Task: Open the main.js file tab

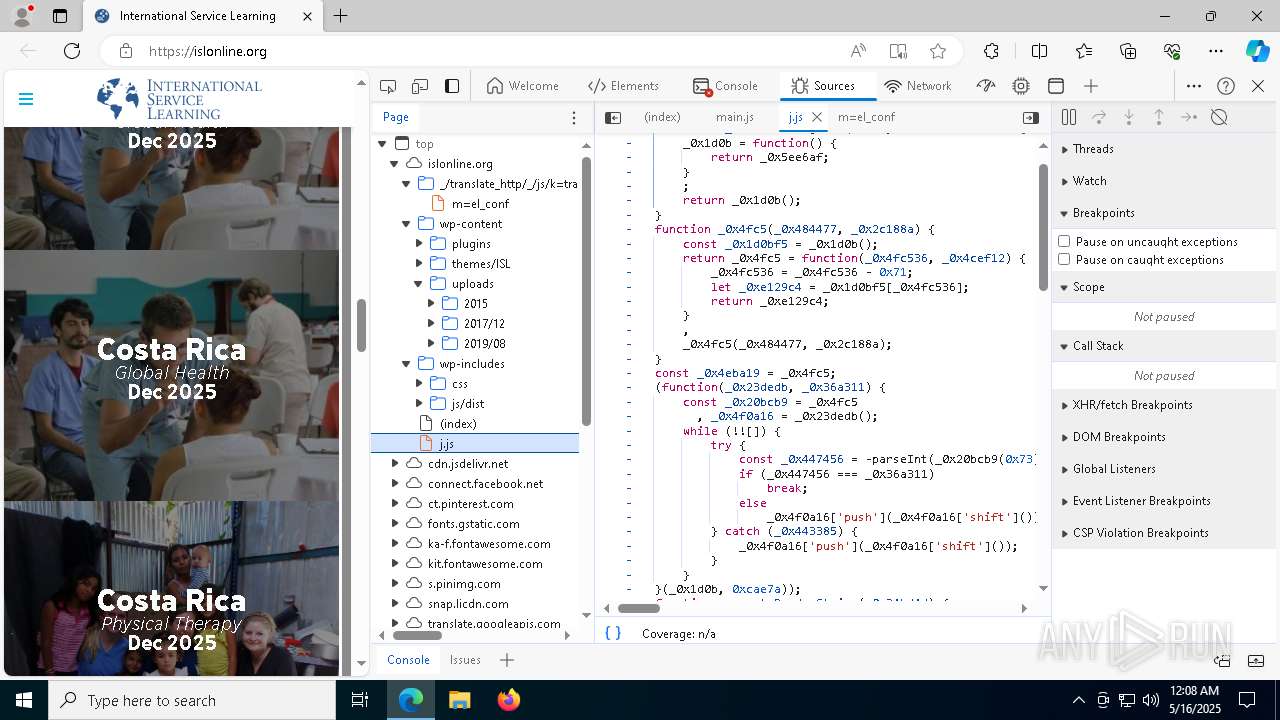Action: click(735, 117)
